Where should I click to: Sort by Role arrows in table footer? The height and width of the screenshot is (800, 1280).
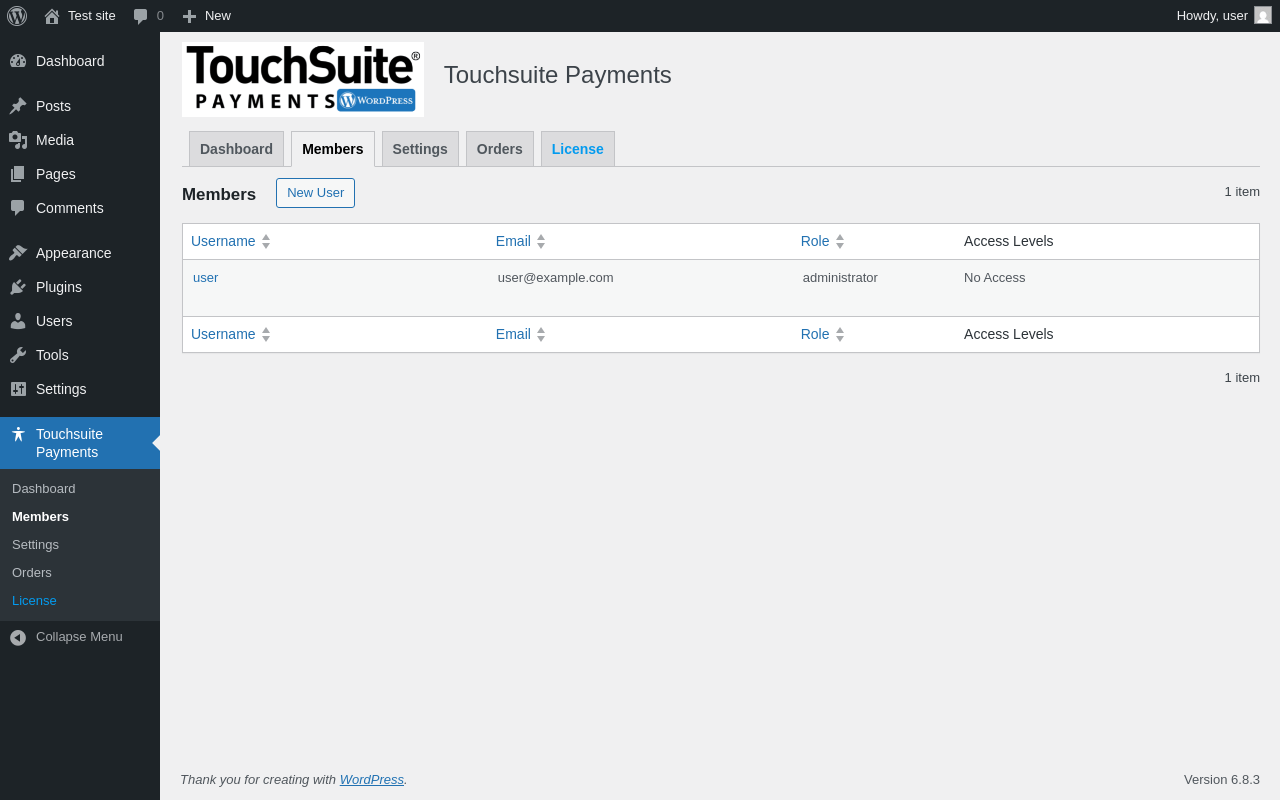click(840, 334)
